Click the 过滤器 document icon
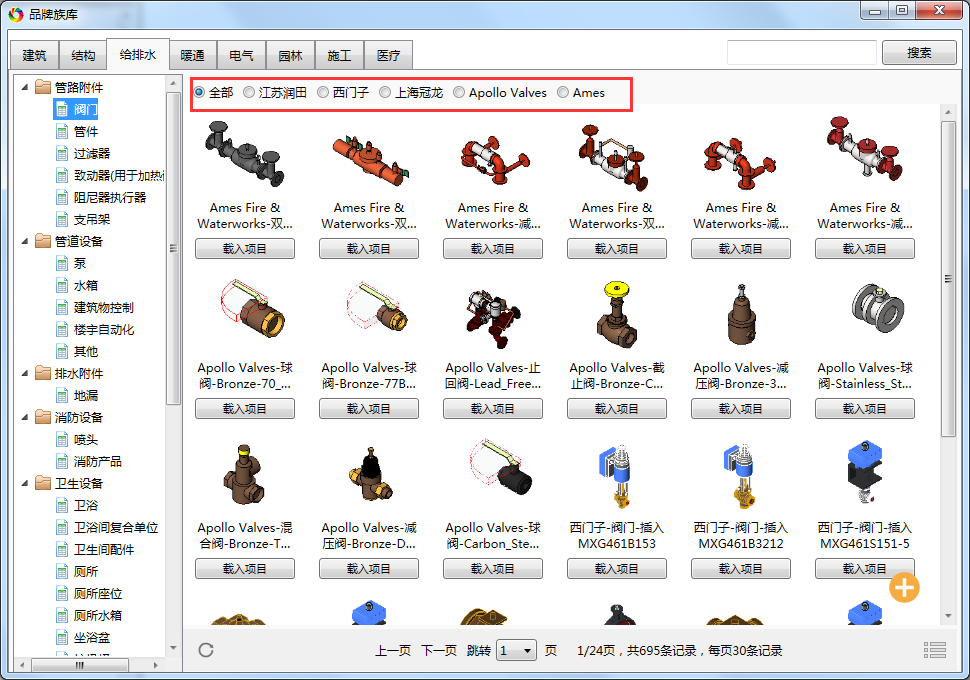Viewport: 970px width, 680px height. (x=62, y=153)
